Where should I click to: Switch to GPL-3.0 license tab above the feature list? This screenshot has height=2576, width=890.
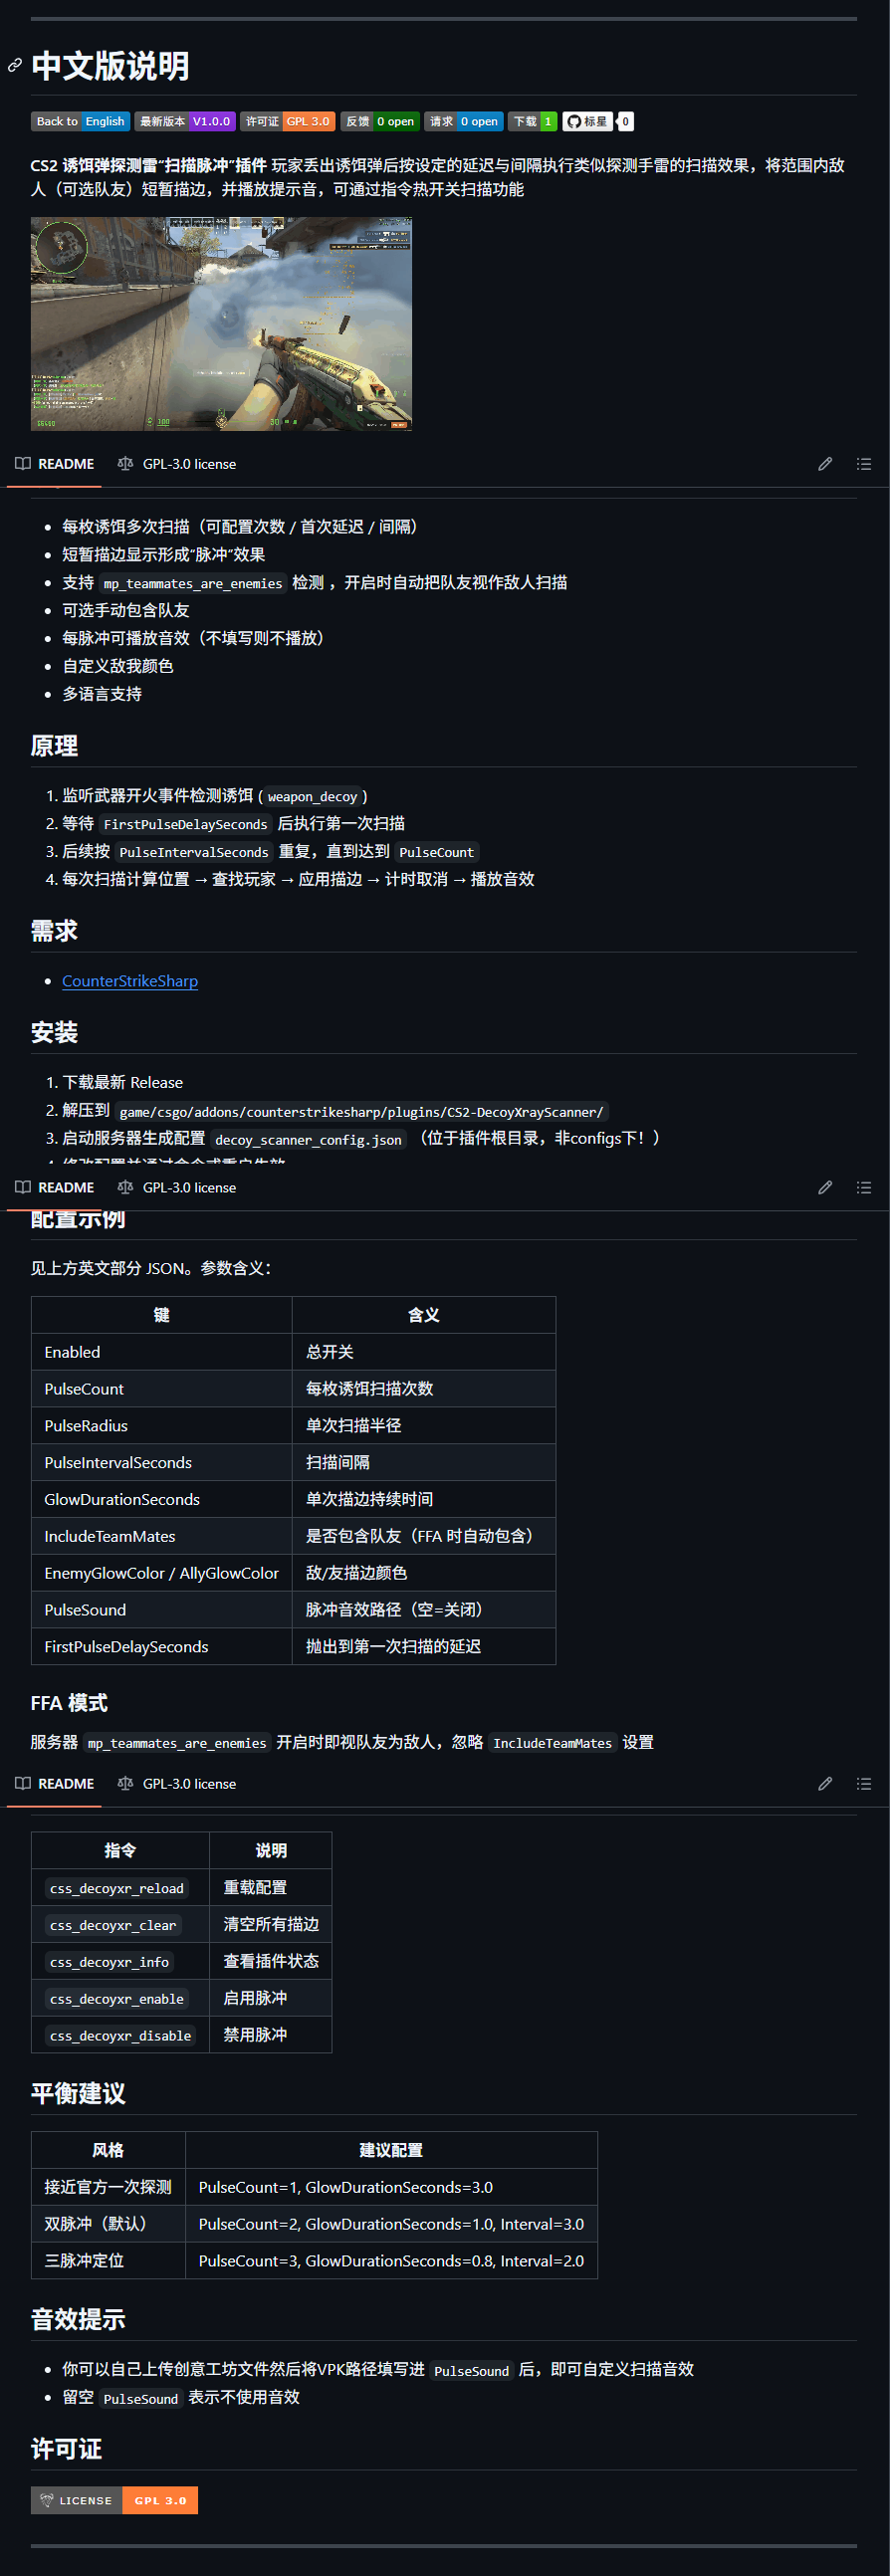coord(177,464)
